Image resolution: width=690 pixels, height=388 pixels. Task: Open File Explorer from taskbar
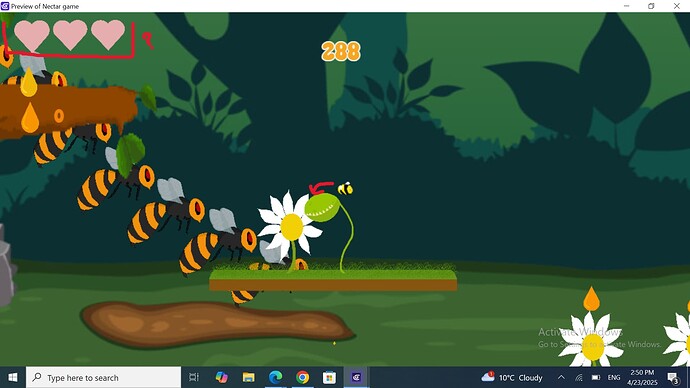tap(249, 377)
